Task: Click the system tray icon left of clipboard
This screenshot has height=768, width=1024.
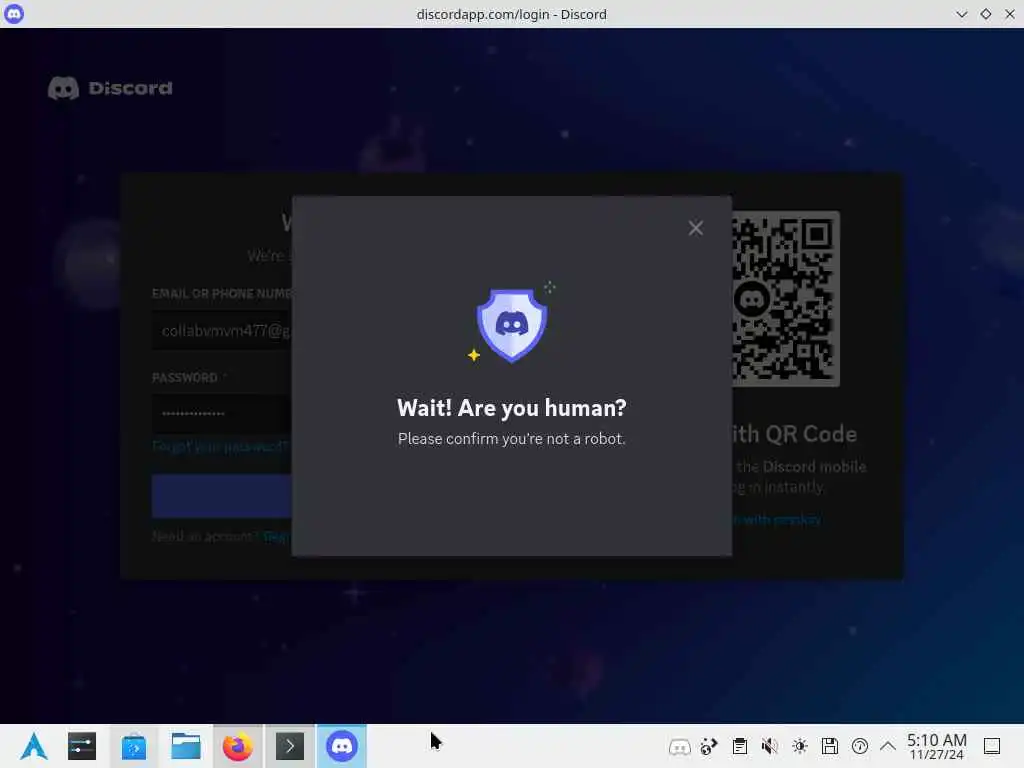Action: point(709,746)
